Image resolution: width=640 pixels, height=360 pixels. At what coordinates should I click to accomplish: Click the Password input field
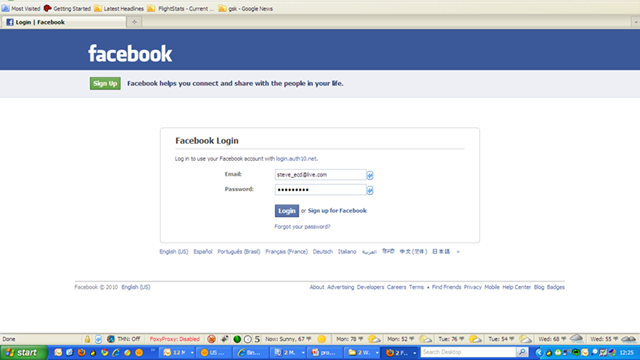[x=320, y=190]
